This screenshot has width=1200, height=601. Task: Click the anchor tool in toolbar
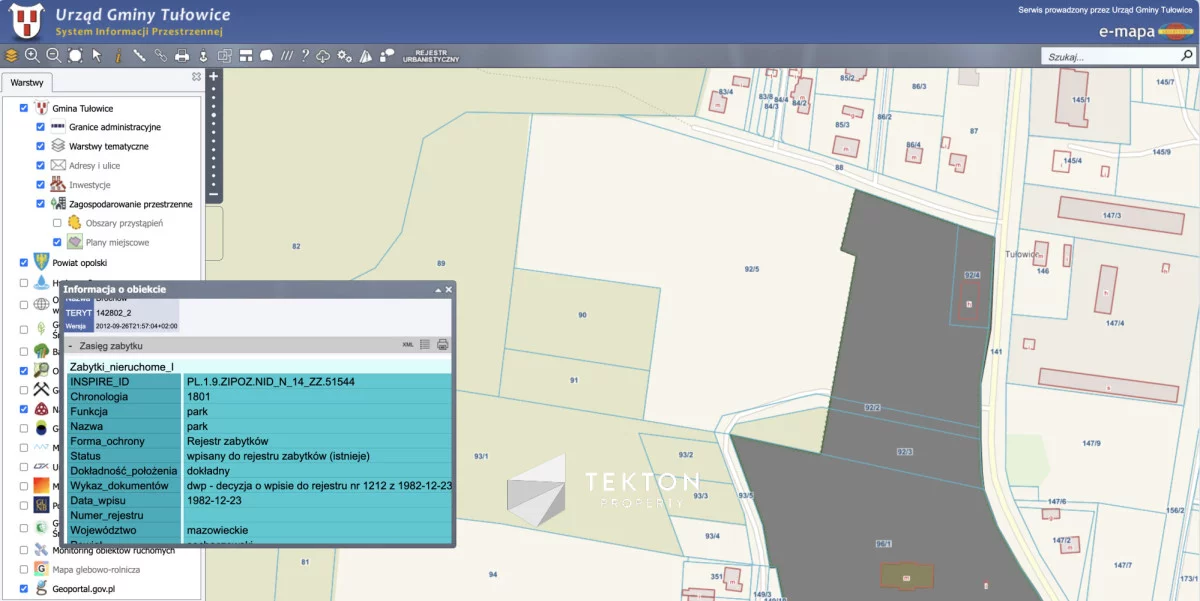point(203,56)
